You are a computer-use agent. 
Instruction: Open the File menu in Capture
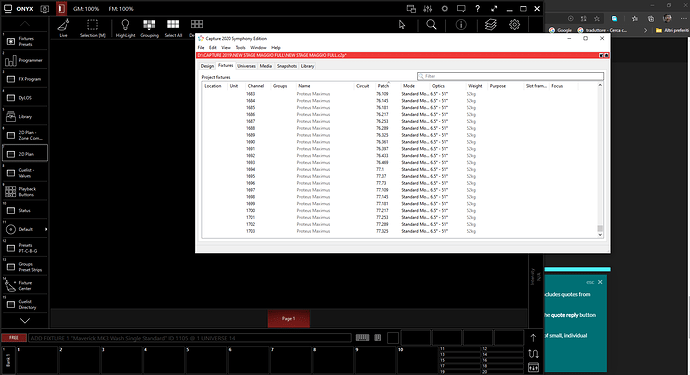pos(201,48)
